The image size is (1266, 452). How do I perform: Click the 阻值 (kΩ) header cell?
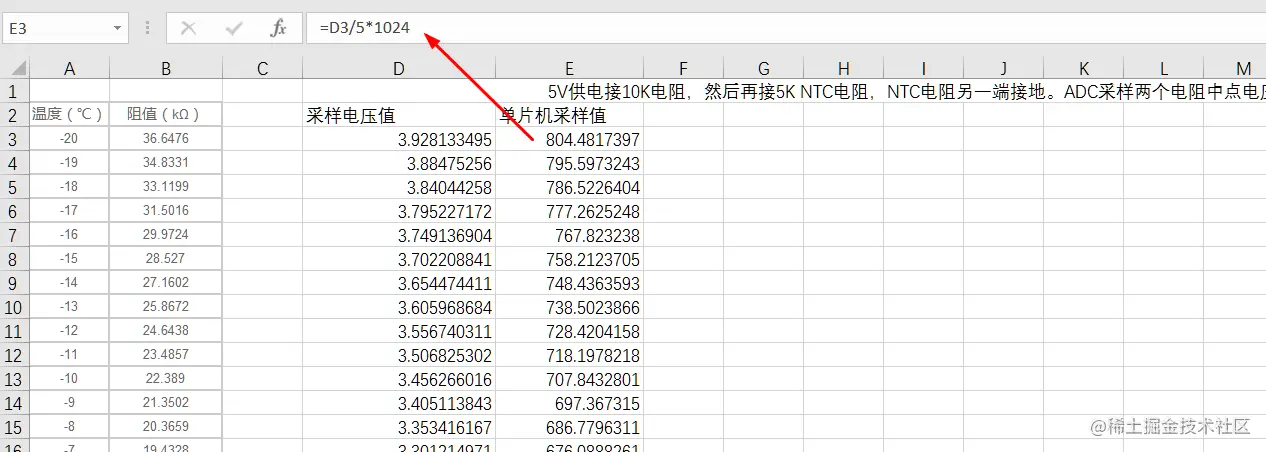pyautogui.click(x=166, y=115)
